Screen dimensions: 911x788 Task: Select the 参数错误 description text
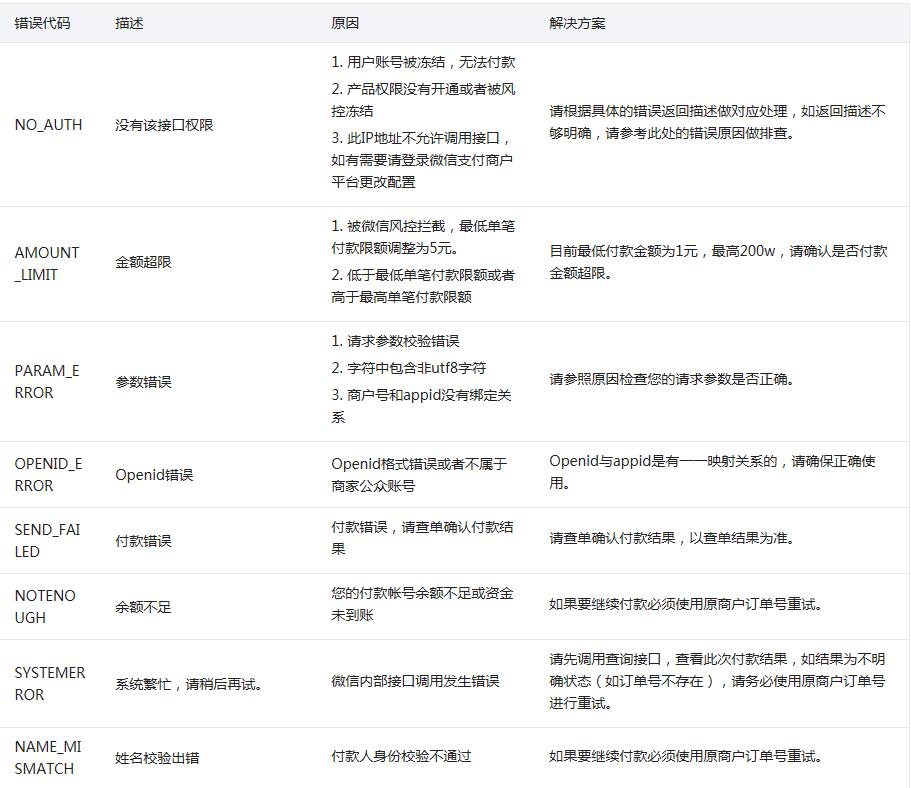[143, 382]
